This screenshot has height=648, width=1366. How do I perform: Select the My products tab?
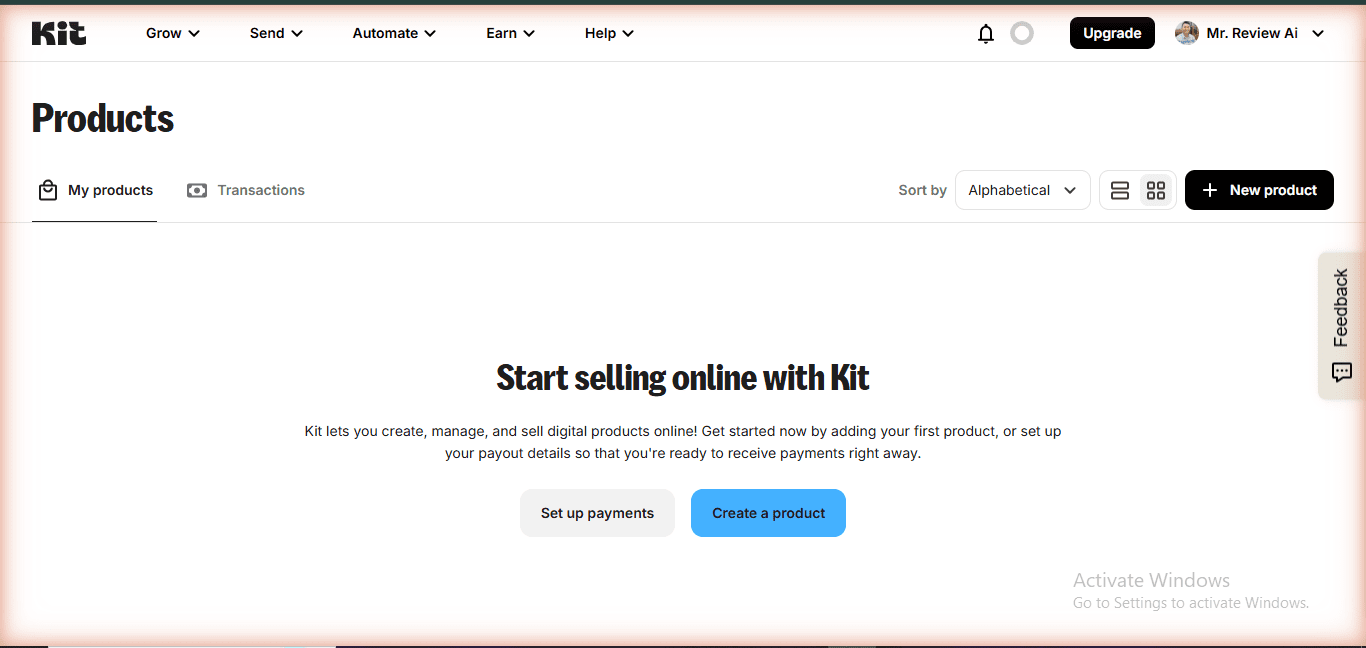click(x=95, y=190)
